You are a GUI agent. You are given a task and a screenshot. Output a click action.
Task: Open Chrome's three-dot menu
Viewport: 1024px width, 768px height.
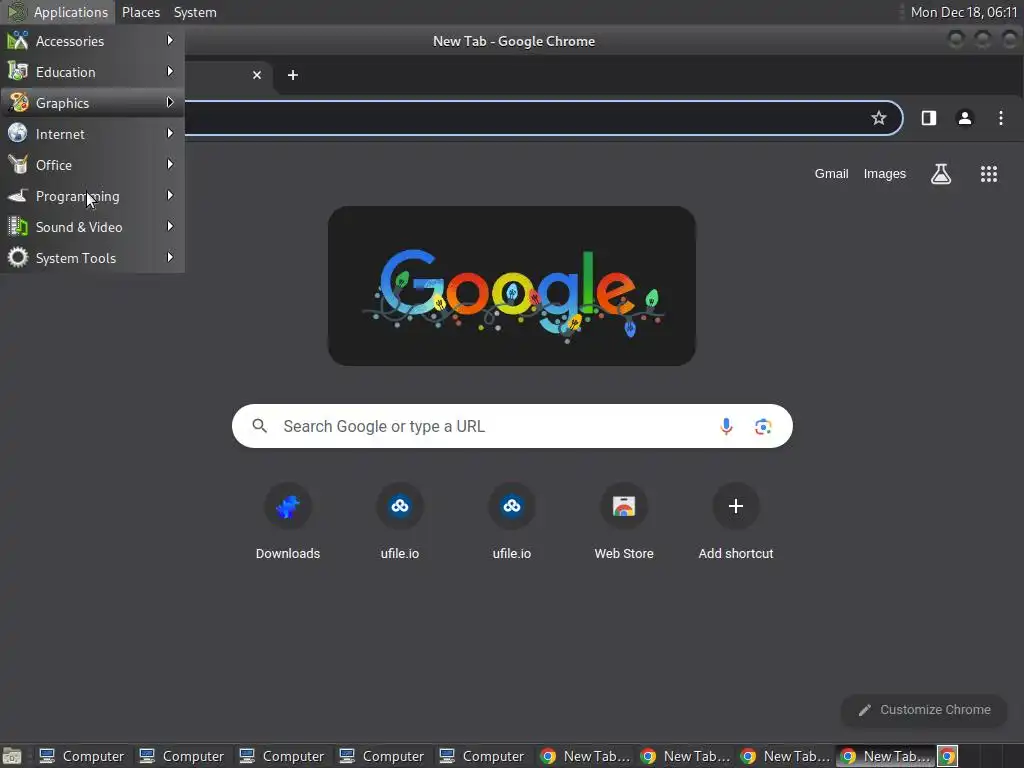[1000, 118]
